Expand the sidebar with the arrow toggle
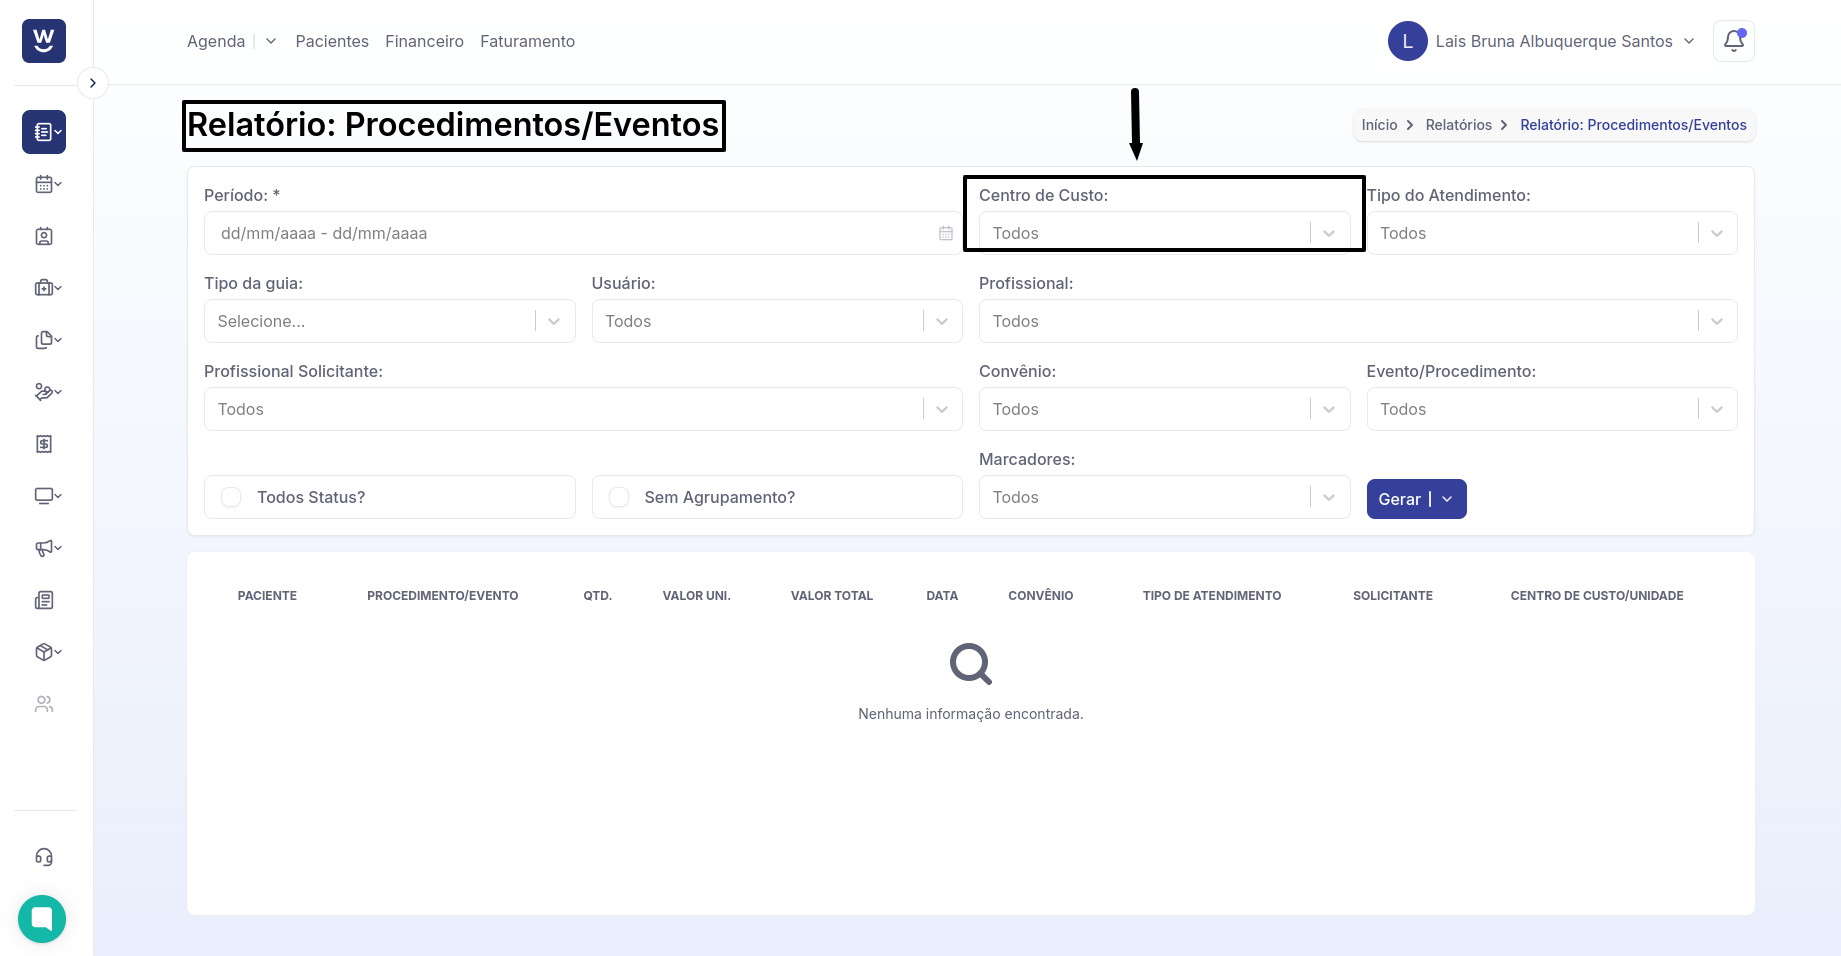Screen dimensions: 1841x956 pos(92,83)
